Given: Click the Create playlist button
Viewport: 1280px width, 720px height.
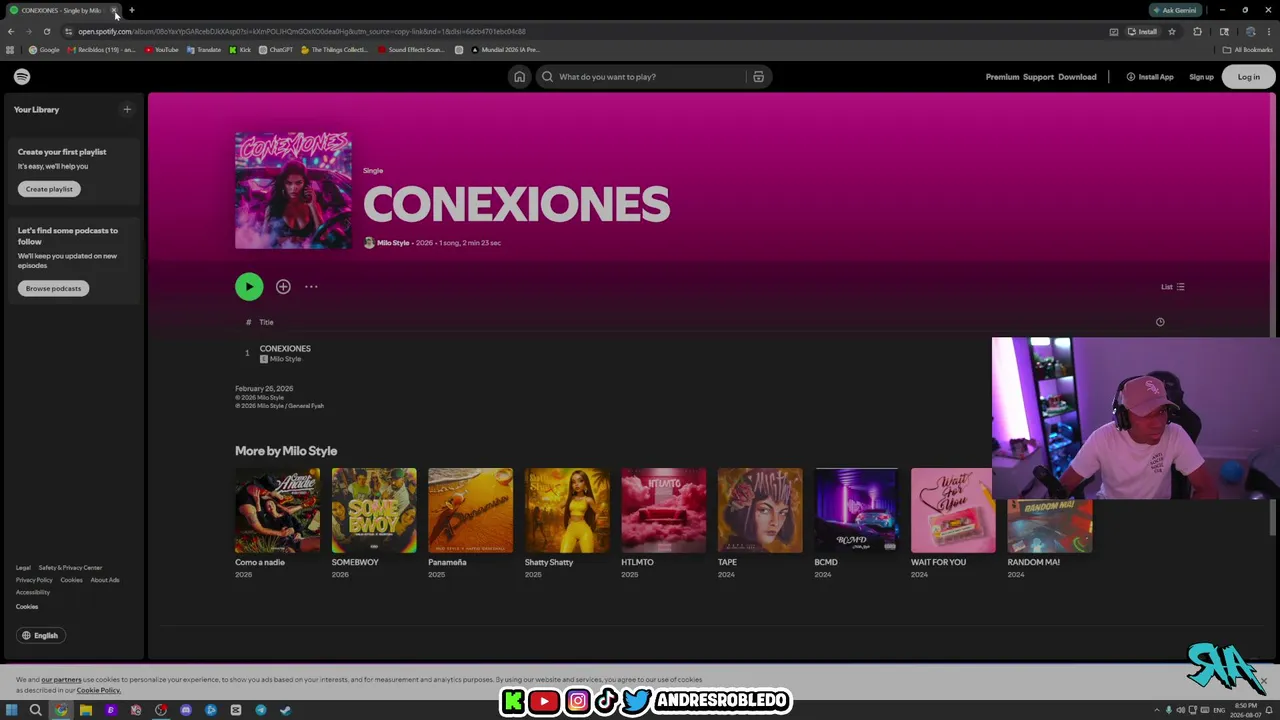Looking at the screenshot, I should click(x=49, y=189).
